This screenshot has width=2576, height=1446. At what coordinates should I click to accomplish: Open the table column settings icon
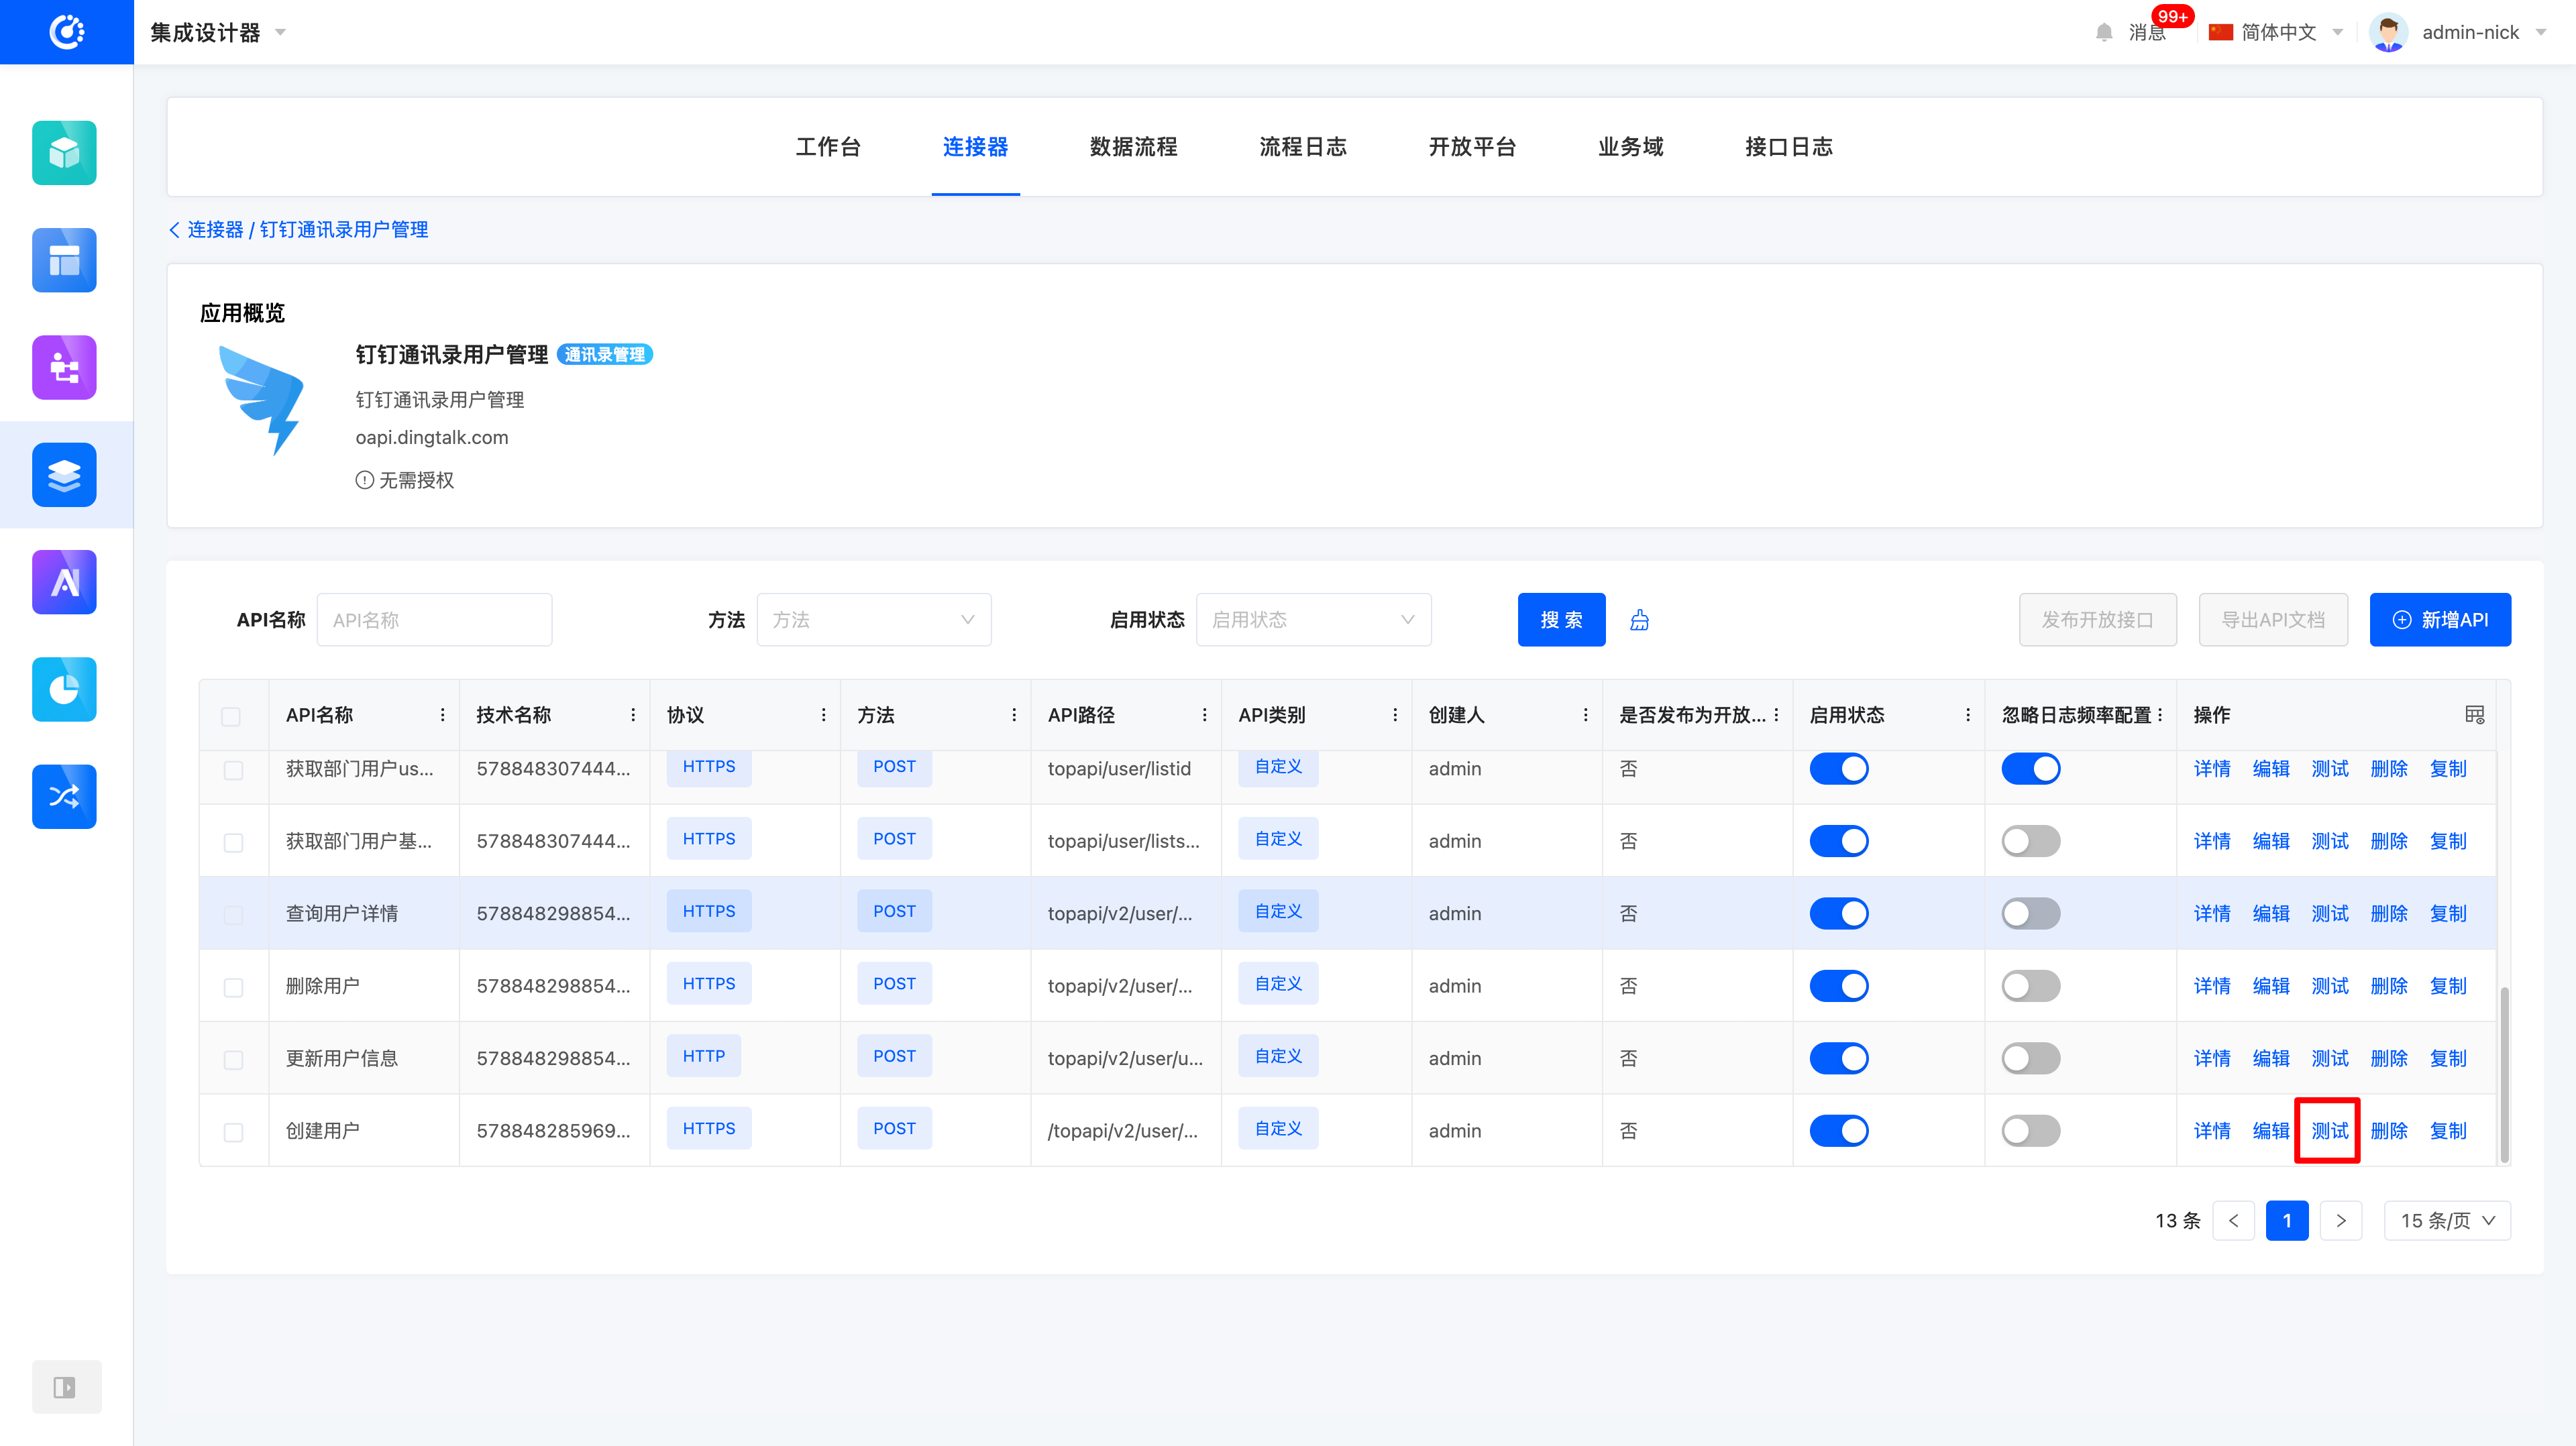click(2474, 715)
